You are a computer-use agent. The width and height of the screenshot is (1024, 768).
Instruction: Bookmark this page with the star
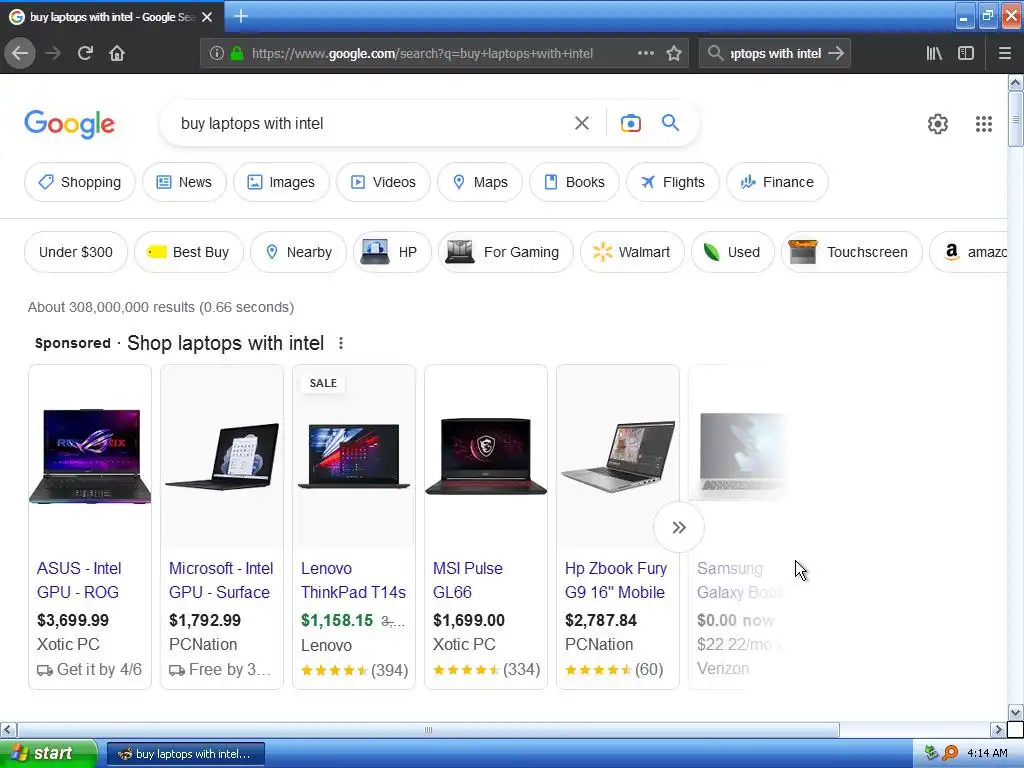pos(674,53)
